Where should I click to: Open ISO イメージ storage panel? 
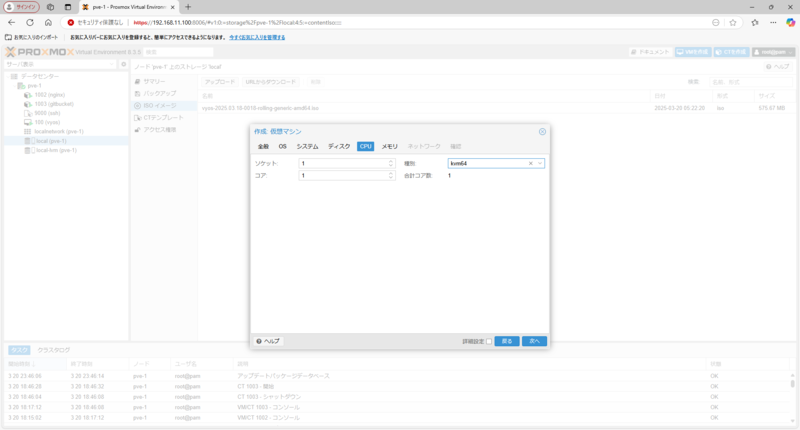[164, 106]
